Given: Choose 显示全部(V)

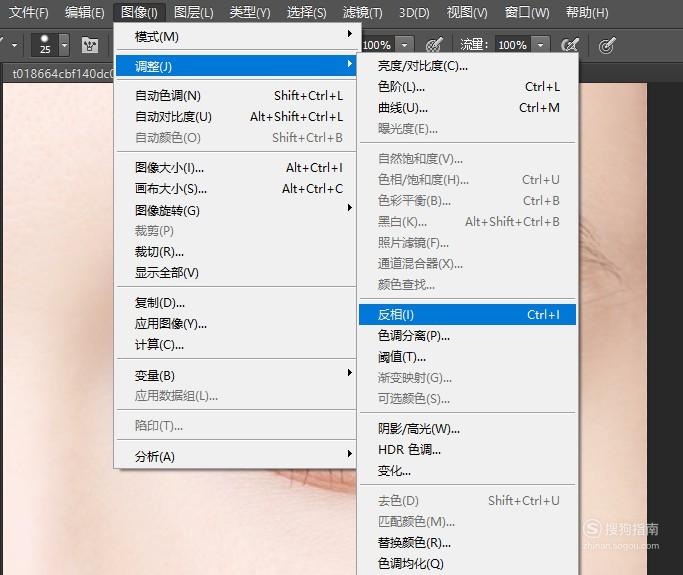Looking at the screenshot, I should [x=236, y=272].
